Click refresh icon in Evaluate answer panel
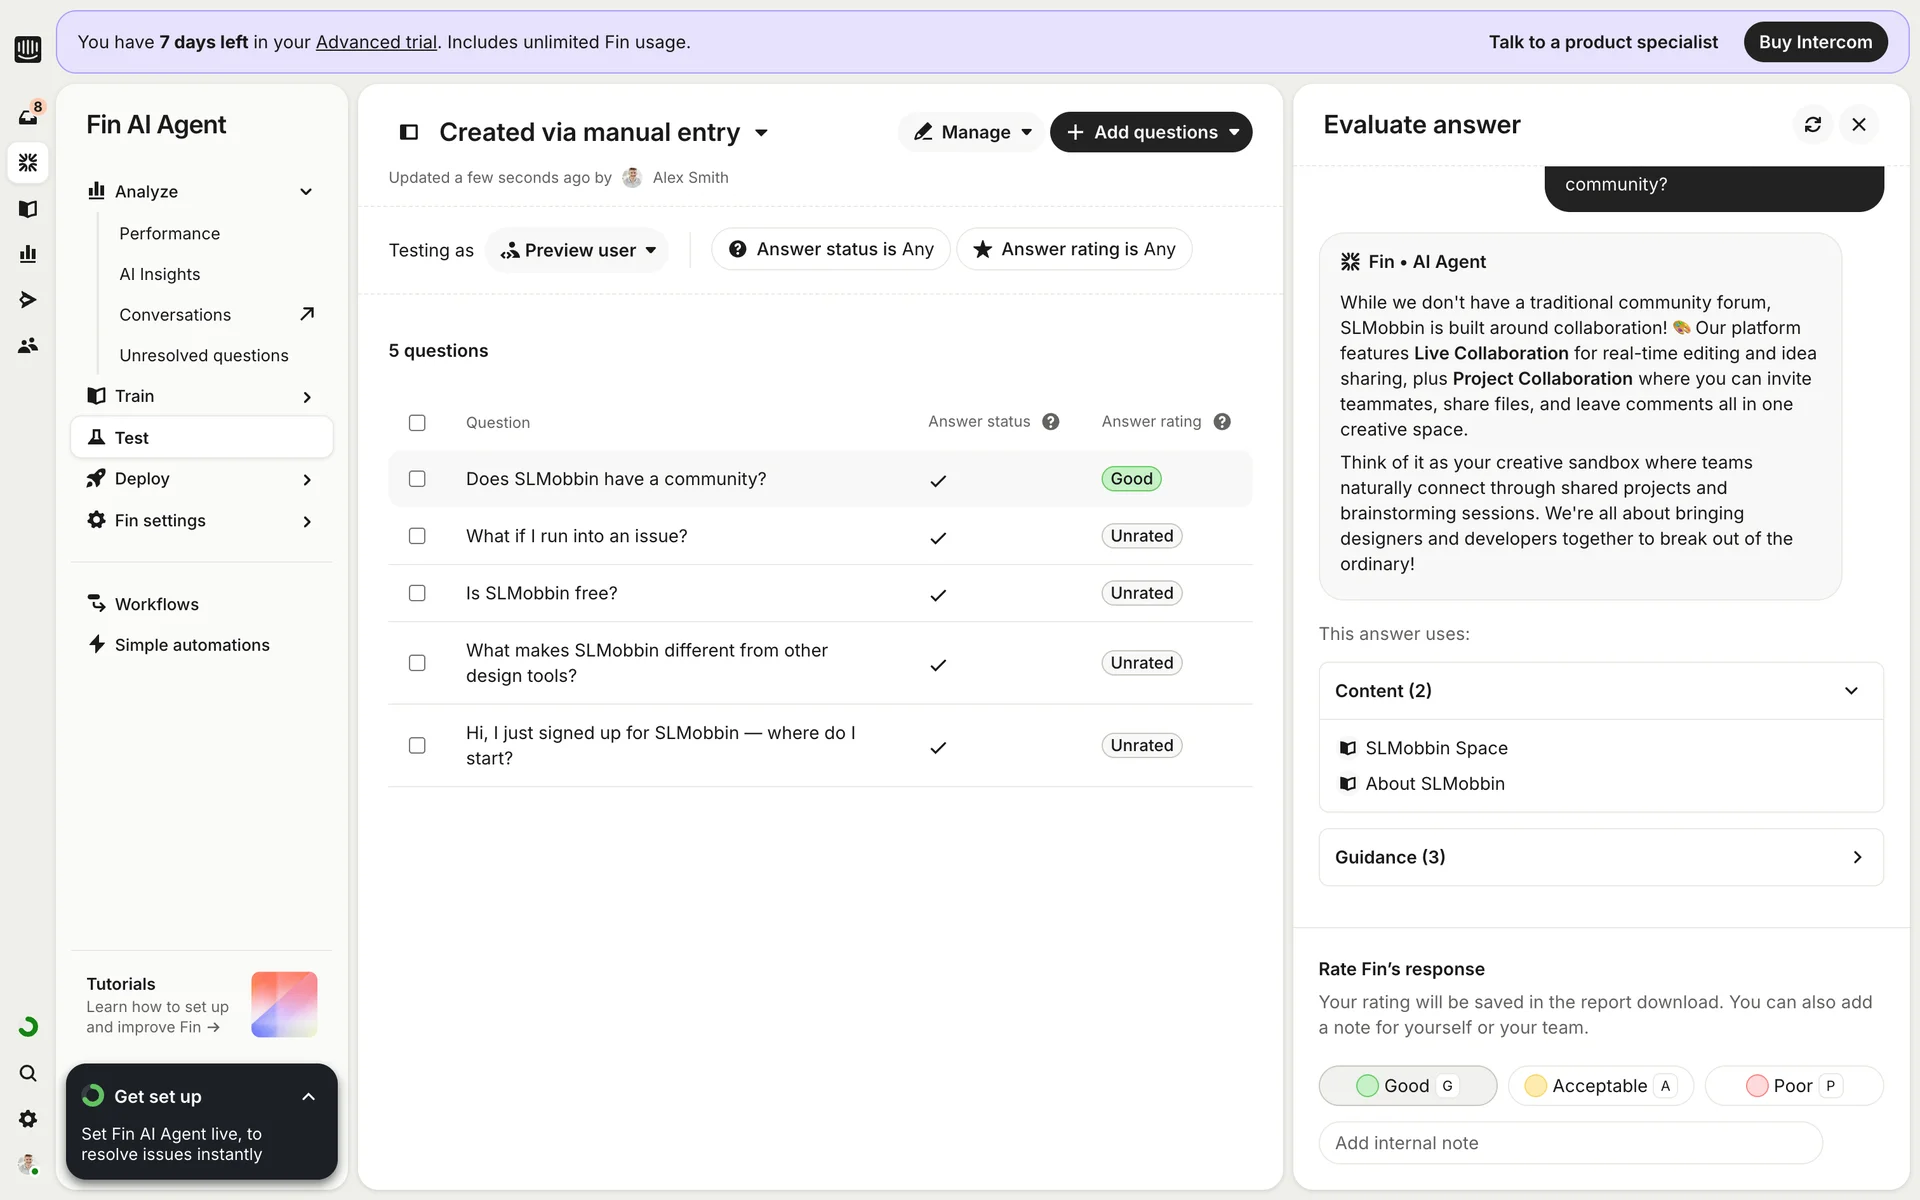This screenshot has width=1920, height=1200. pos(1812,124)
